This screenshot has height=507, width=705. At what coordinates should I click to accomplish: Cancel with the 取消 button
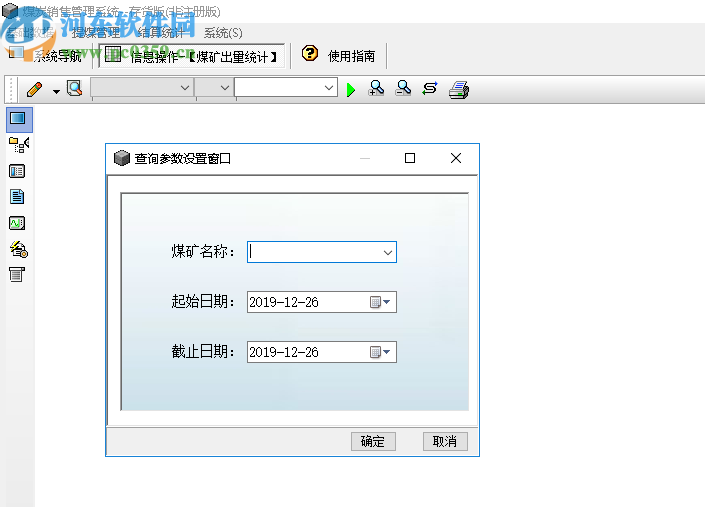click(445, 441)
